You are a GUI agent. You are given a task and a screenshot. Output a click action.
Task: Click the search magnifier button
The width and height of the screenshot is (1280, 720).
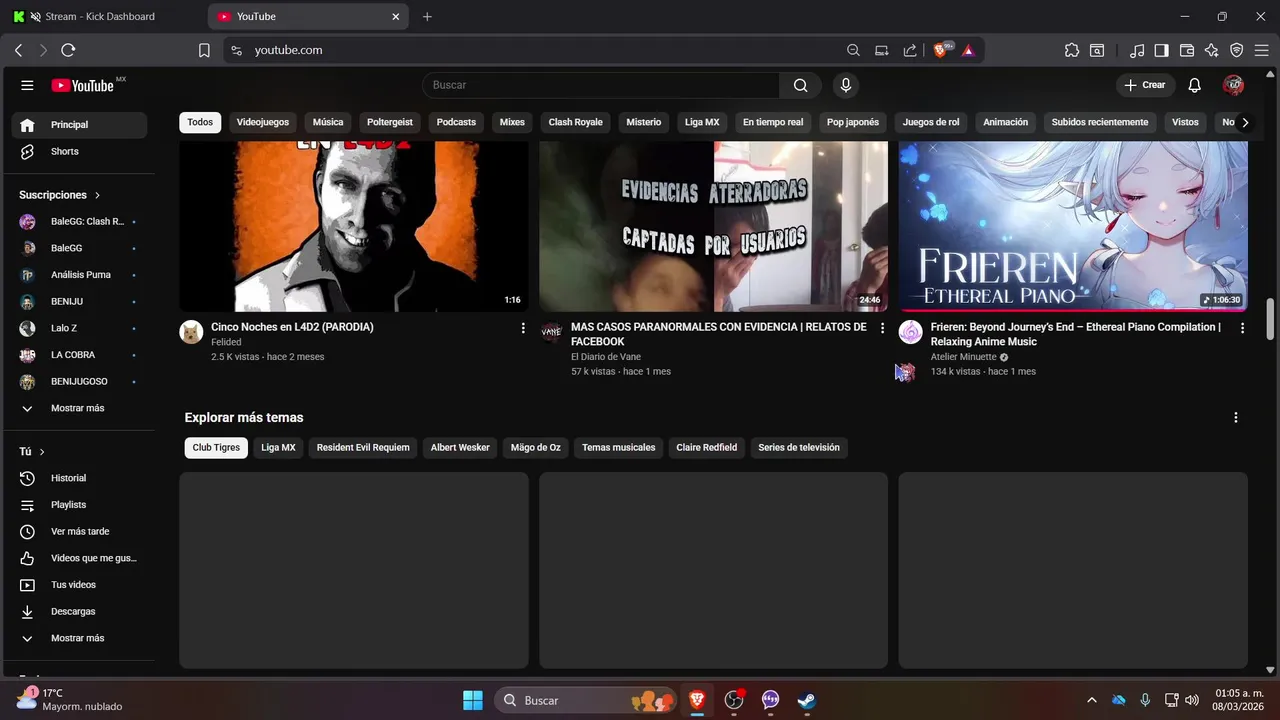point(800,85)
